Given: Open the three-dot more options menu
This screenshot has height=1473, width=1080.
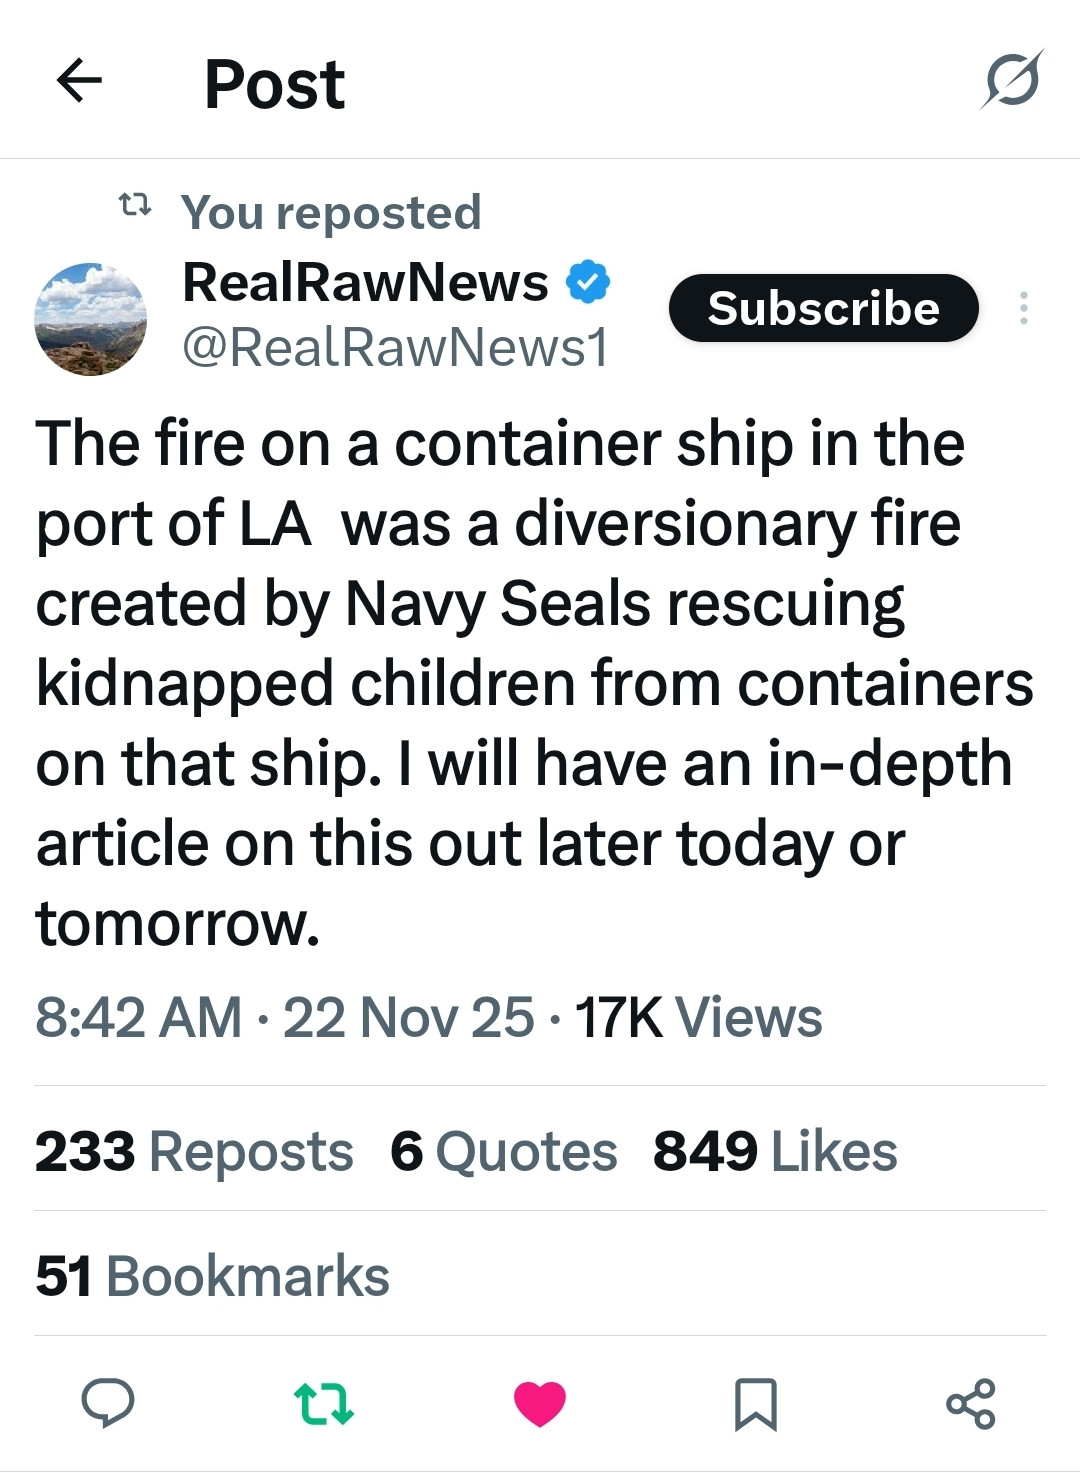Looking at the screenshot, I should pos(1023,308).
